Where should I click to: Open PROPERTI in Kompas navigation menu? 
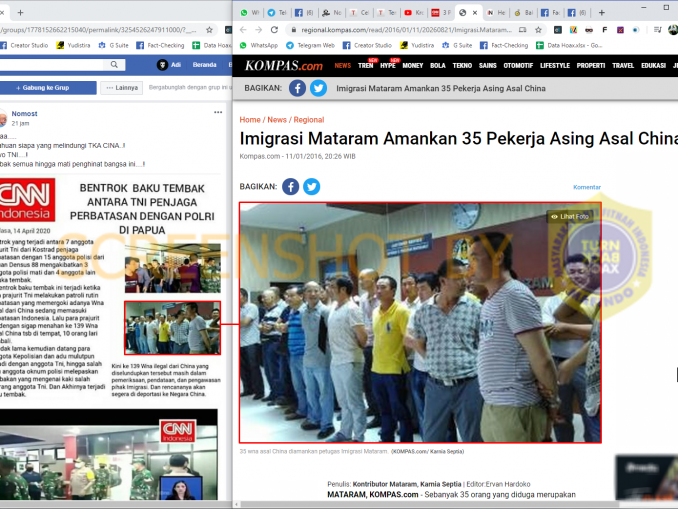[x=591, y=66]
